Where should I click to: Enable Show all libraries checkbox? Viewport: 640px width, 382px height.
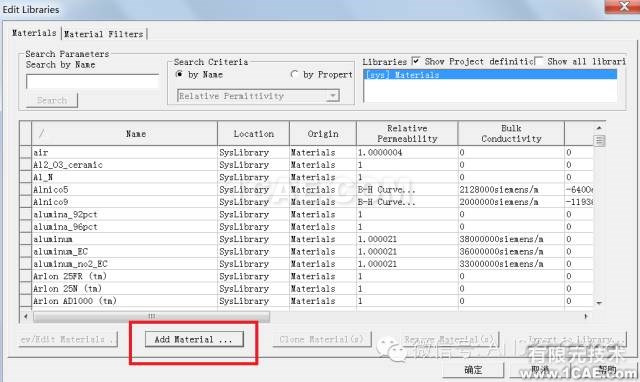point(539,61)
